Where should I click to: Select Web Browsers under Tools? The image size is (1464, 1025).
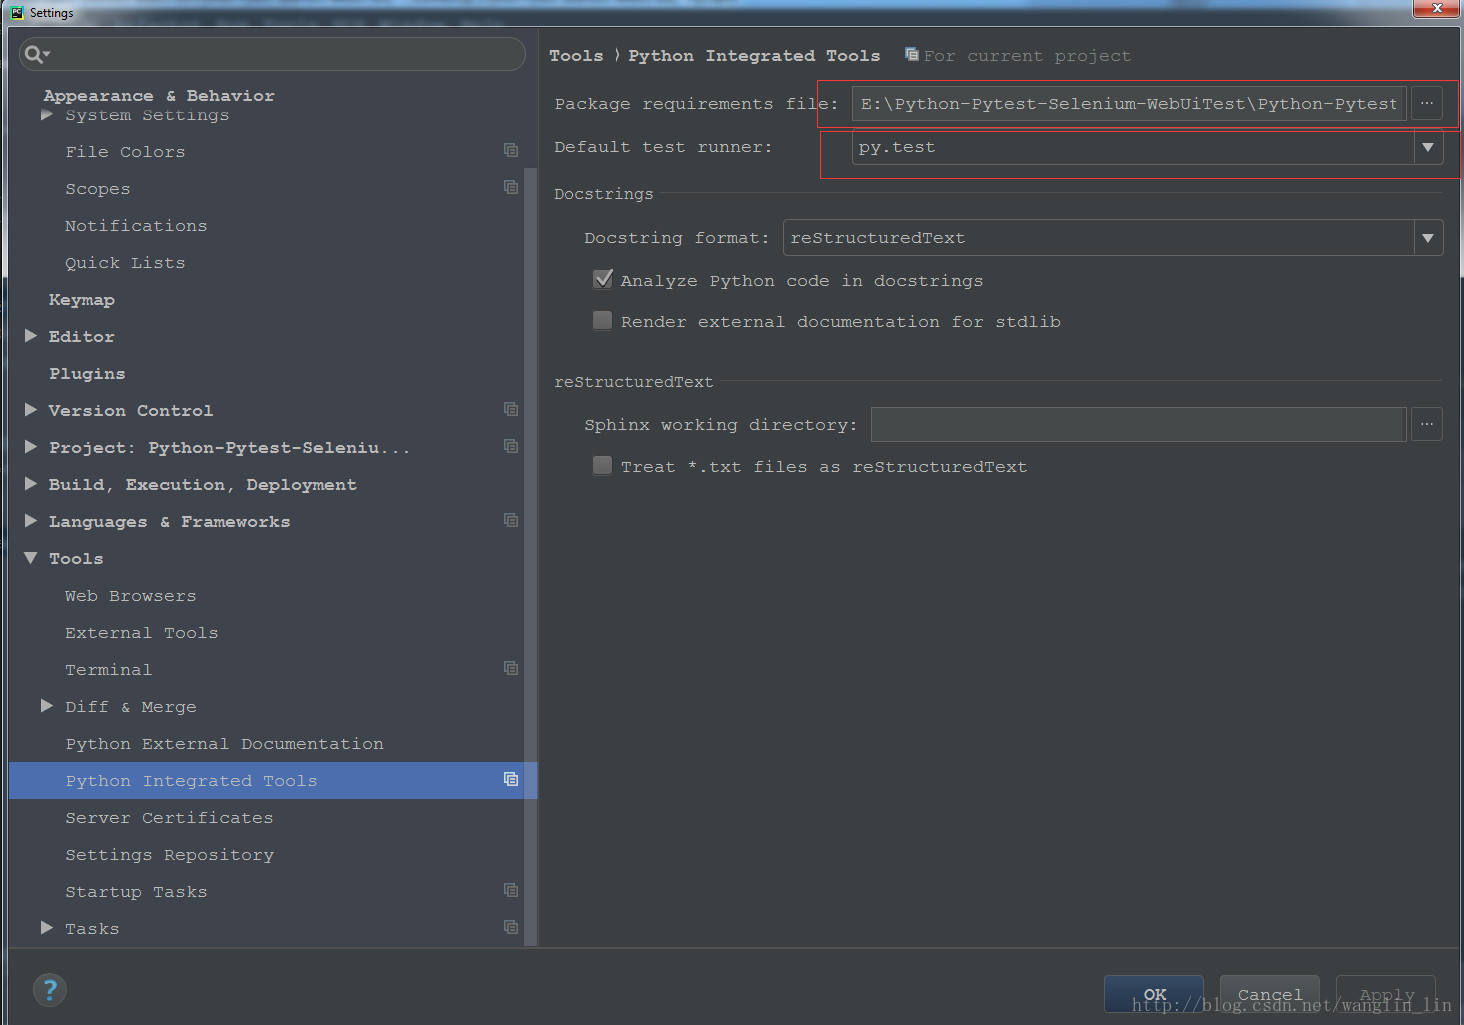click(x=131, y=596)
